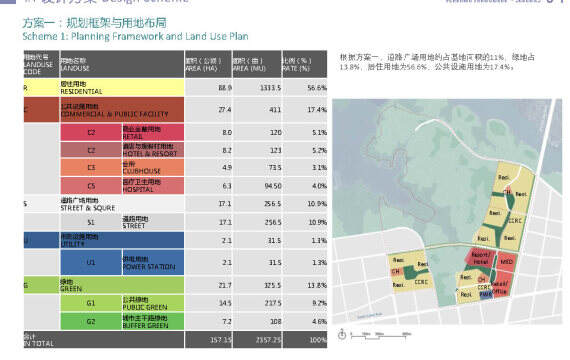Image resolution: width=570 pixels, height=360 pixels.
Task: Select the rate '5.2%' in the hotel row
Action: coord(319,150)
